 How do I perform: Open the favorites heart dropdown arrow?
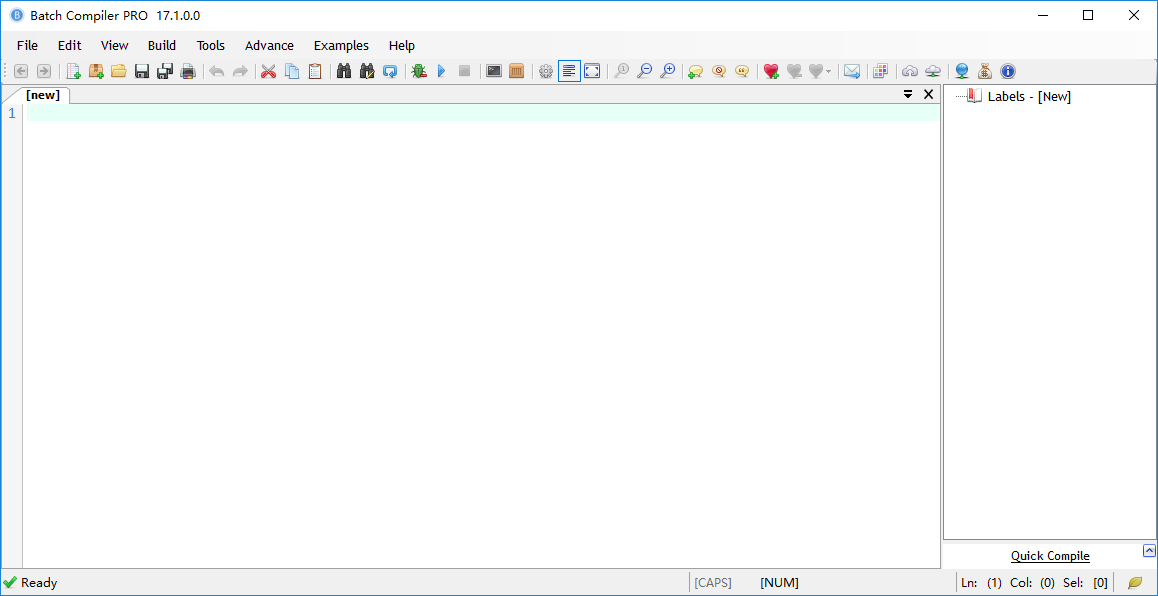pos(828,72)
